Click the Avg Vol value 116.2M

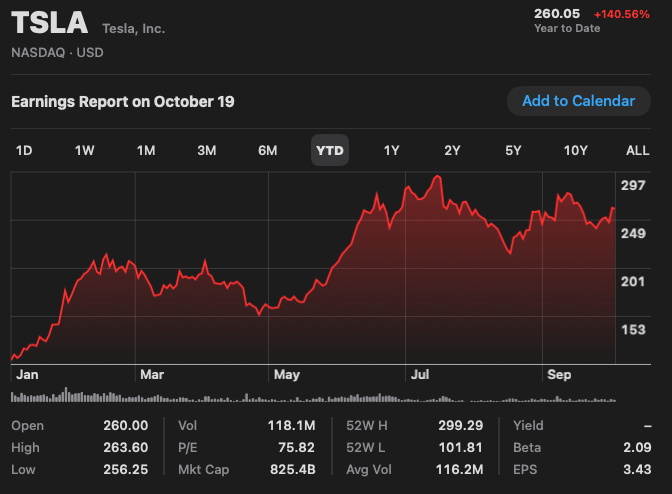(459, 469)
